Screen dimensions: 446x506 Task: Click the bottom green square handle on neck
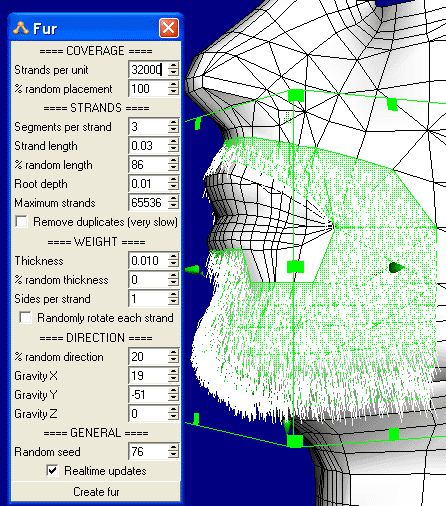(x=295, y=441)
